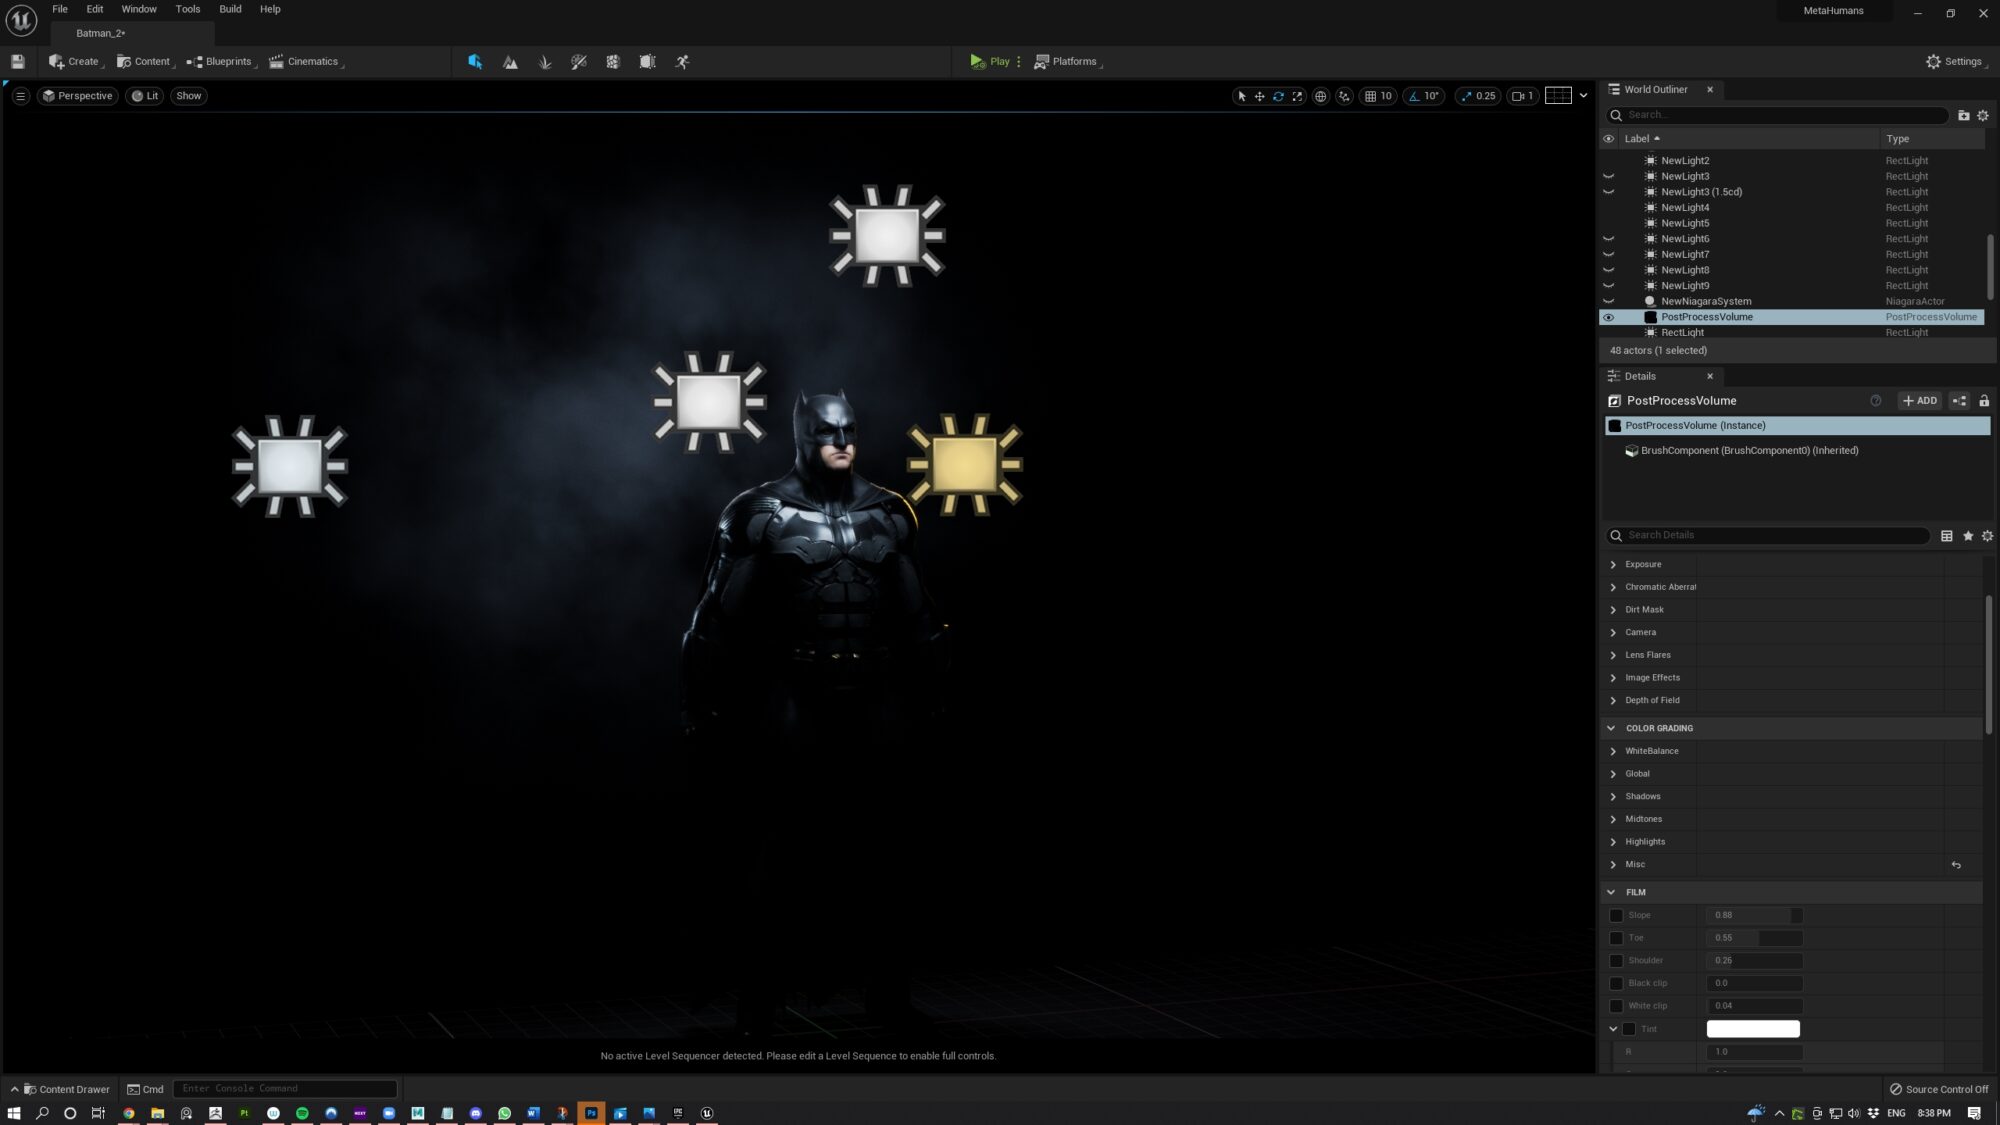
Task: Click the lock icon in Details panel
Action: tap(1984, 401)
